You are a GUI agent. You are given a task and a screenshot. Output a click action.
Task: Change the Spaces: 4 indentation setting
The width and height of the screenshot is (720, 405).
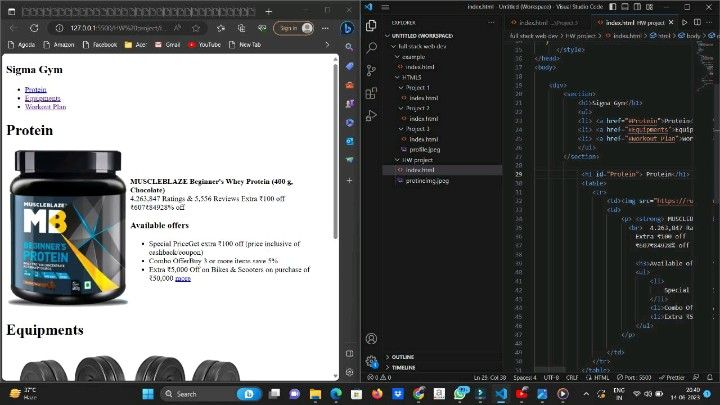pyautogui.click(x=525, y=377)
